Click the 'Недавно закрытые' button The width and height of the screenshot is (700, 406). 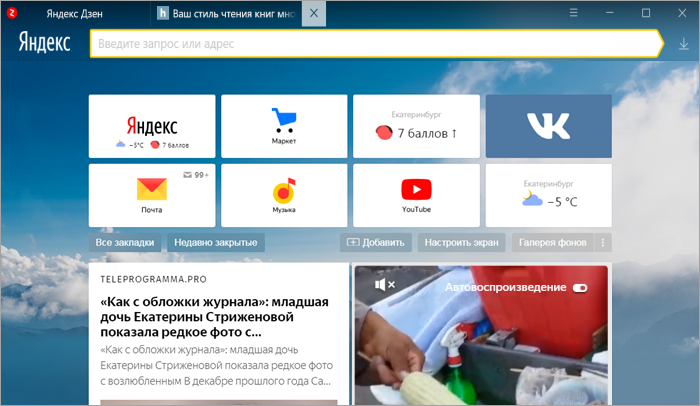216,243
